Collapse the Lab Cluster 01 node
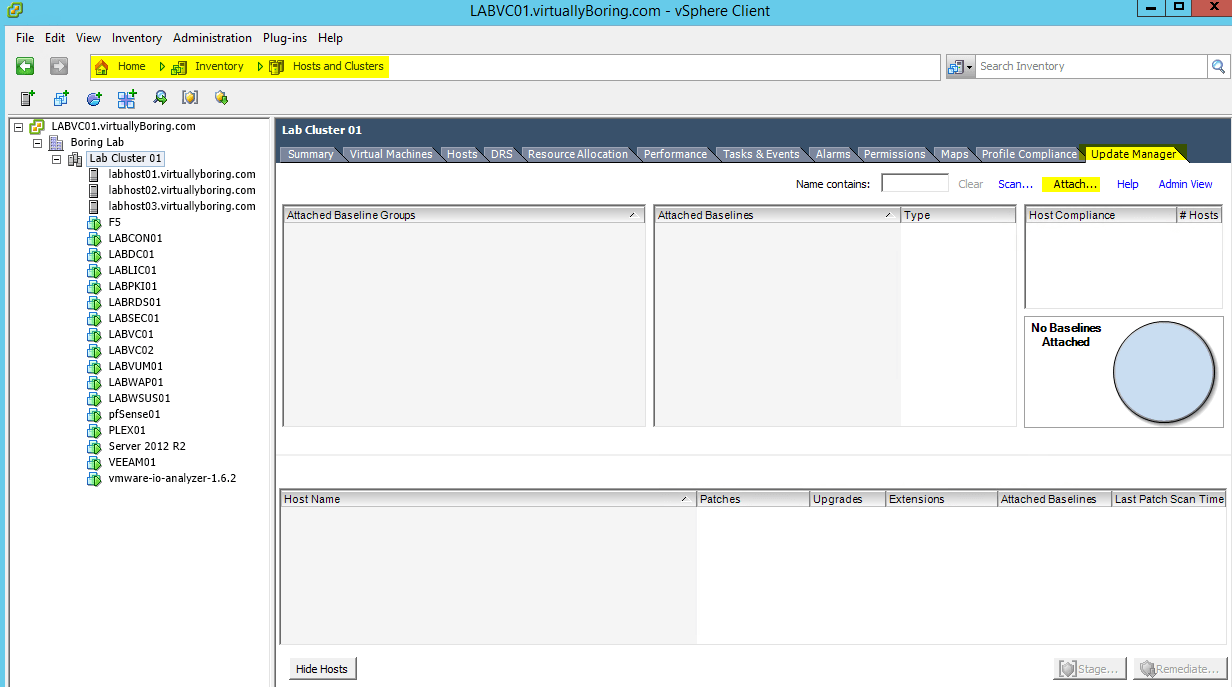This screenshot has width=1232, height=687. click(57, 159)
